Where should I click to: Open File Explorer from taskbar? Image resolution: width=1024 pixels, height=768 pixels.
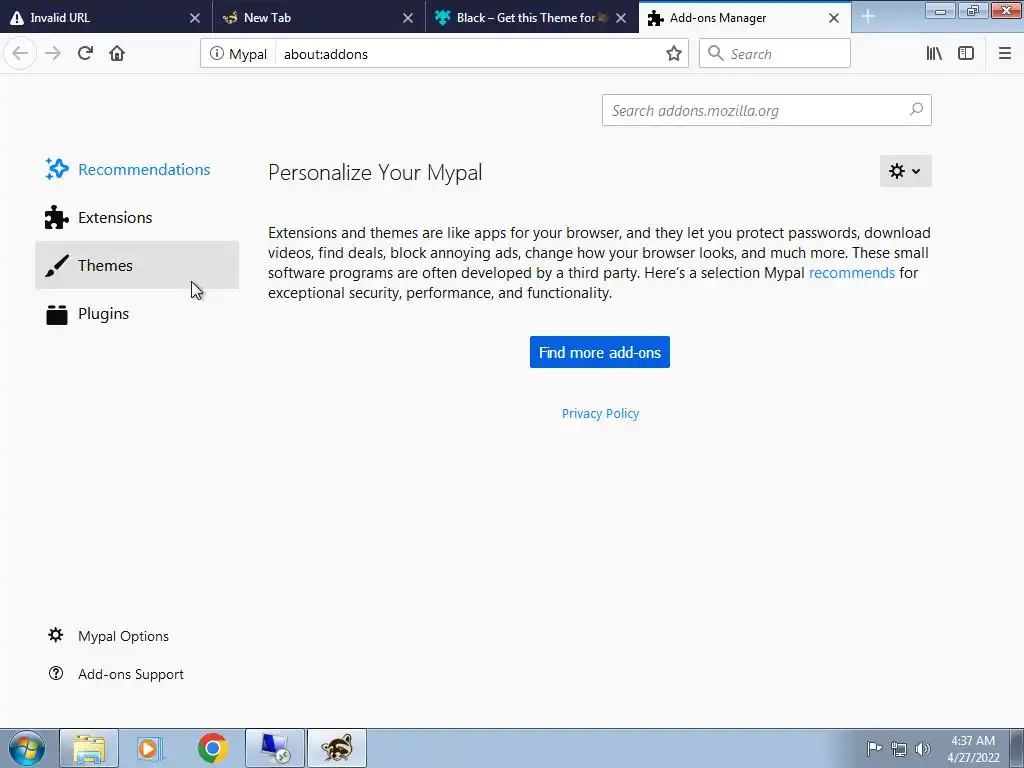89,748
